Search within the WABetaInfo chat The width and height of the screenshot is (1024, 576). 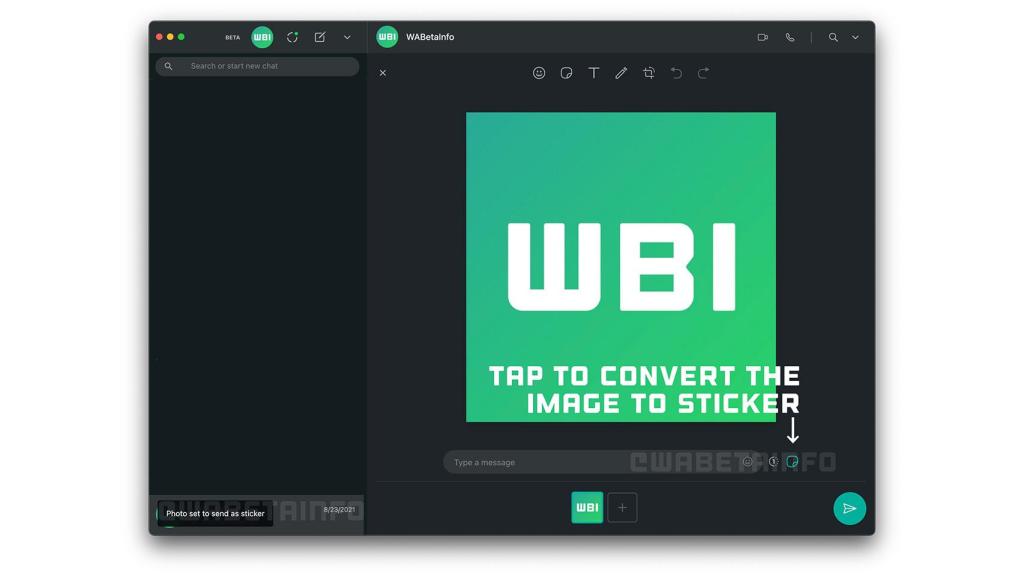833,37
